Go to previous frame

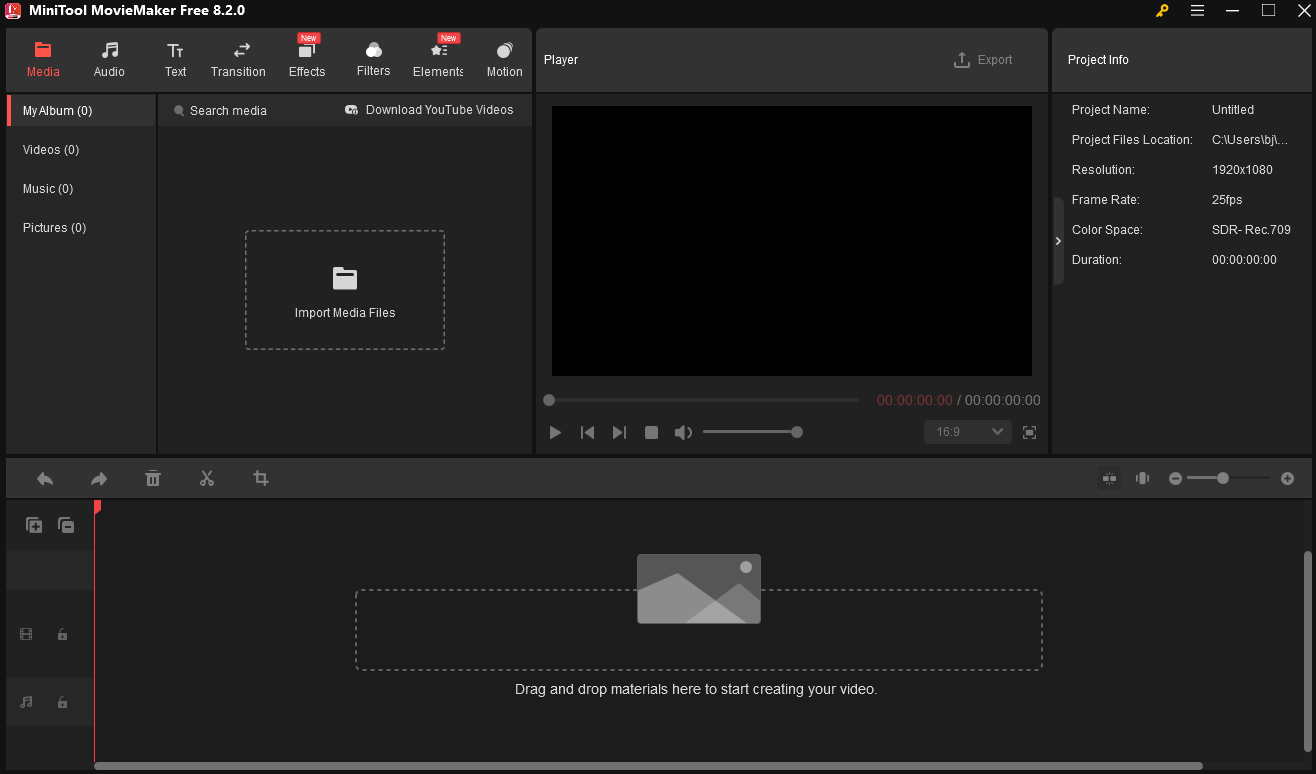(587, 432)
